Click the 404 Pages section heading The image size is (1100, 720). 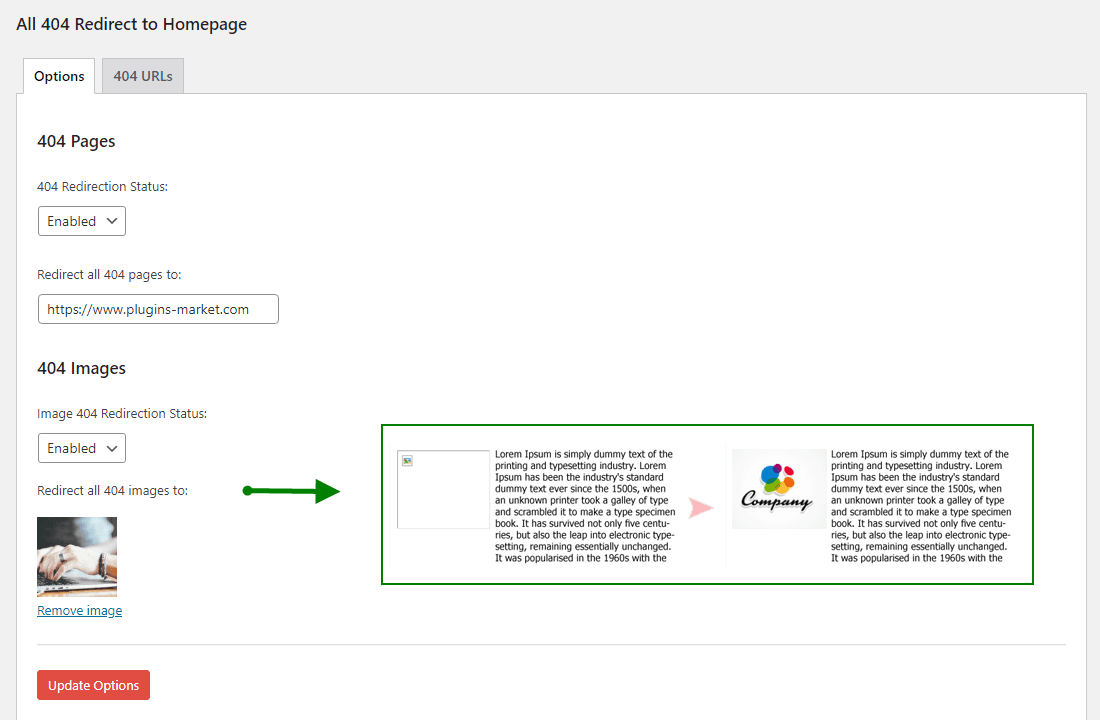pyautogui.click(x=76, y=141)
